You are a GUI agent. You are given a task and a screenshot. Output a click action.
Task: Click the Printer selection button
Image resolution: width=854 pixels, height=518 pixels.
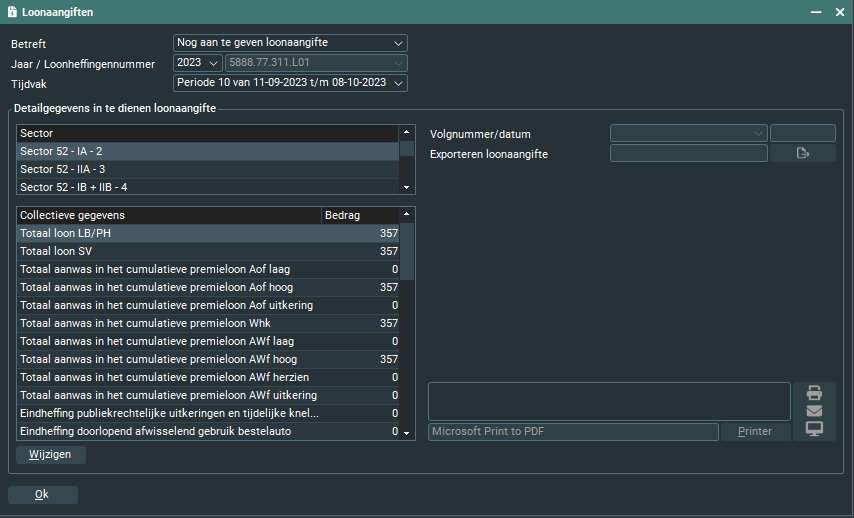[x=755, y=432]
